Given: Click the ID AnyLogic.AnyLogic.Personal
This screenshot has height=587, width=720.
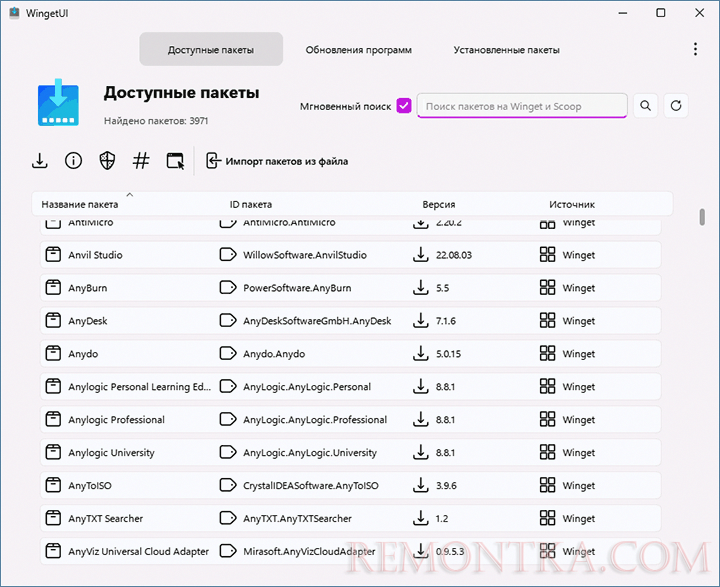Looking at the screenshot, I should click(307, 387).
